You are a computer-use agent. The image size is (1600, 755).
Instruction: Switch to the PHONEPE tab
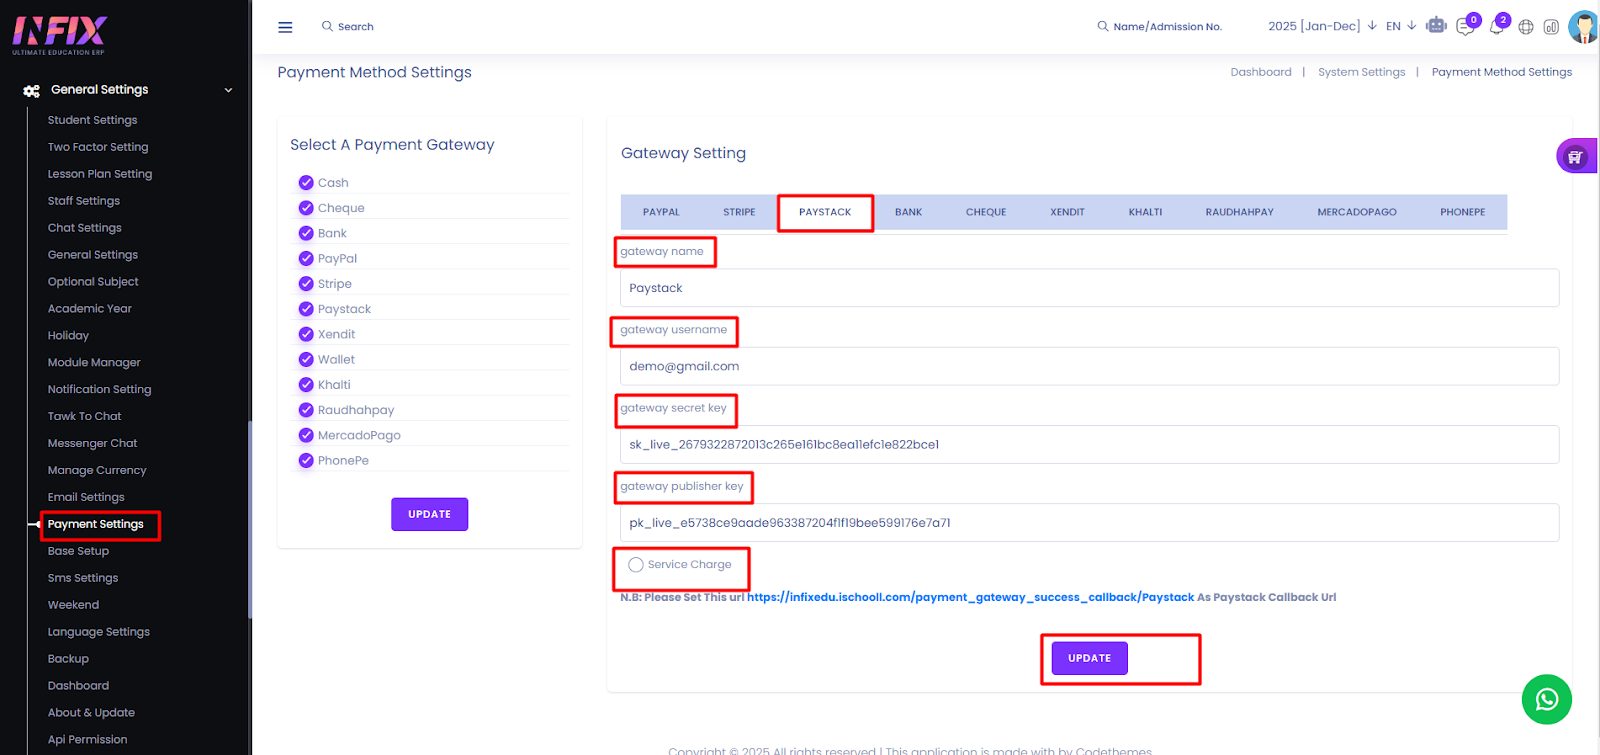pos(1462,212)
